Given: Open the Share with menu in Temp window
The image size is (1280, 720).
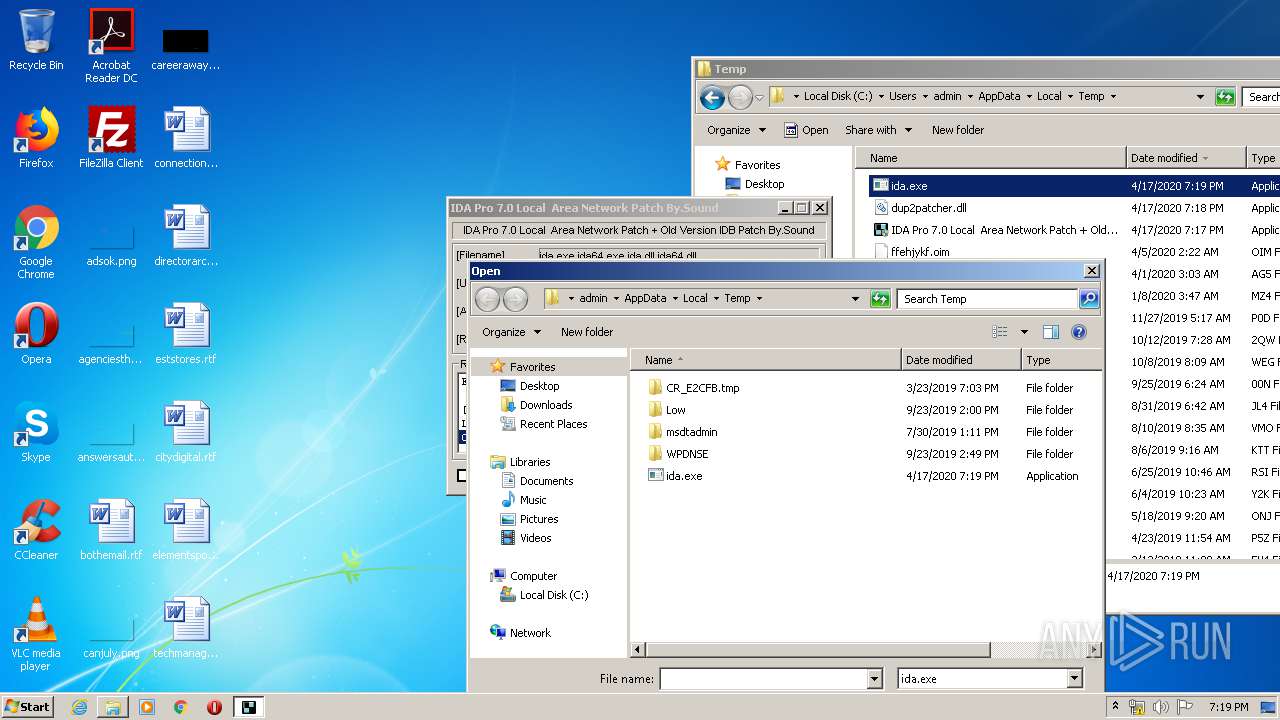Looking at the screenshot, I should 878,130.
